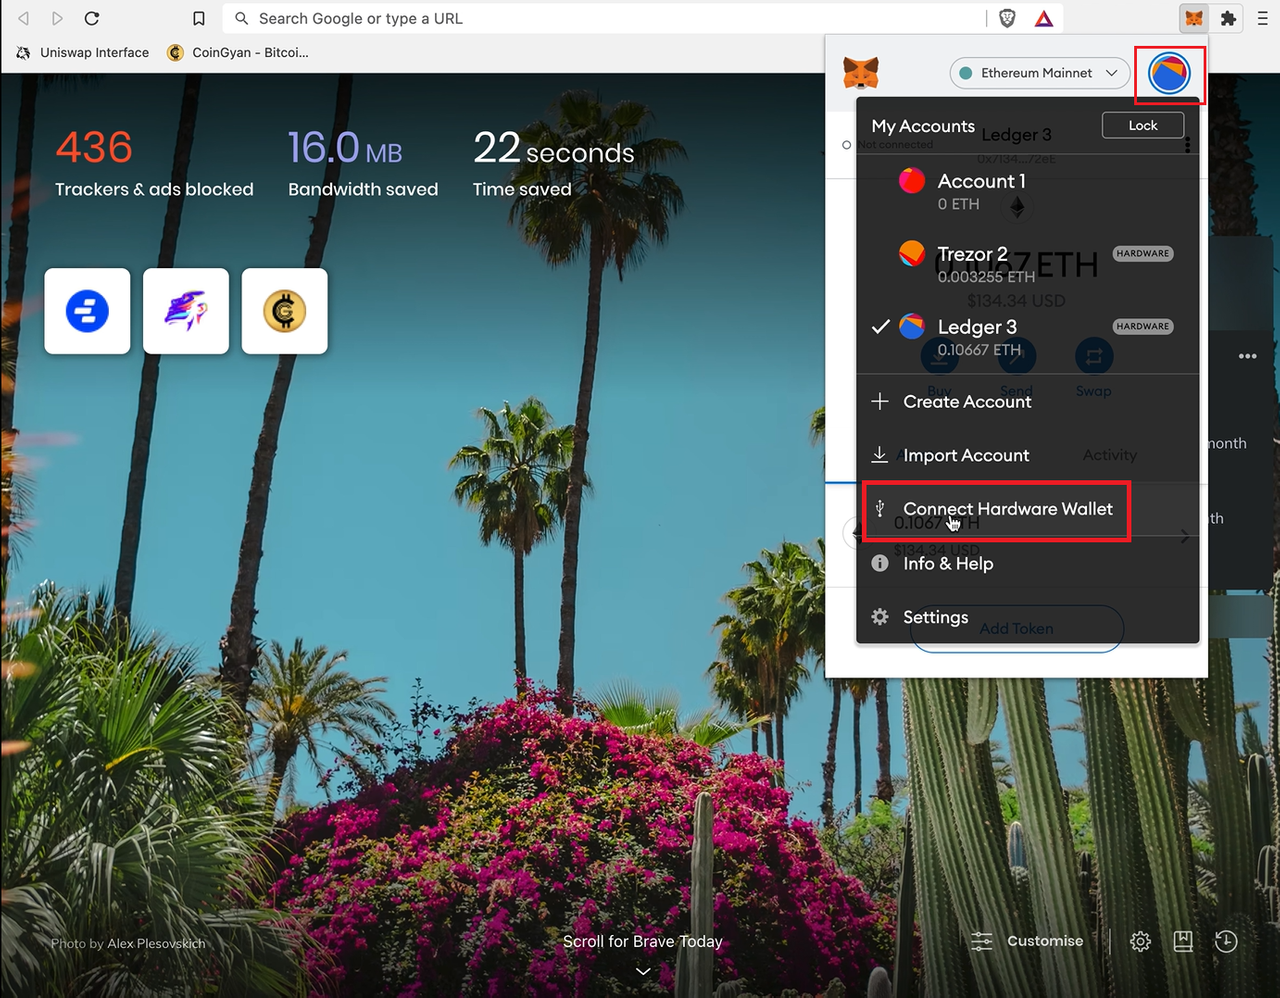Click the Trackers & ads blocked stat
Screen dimensions: 1280x998
point(154,164)
